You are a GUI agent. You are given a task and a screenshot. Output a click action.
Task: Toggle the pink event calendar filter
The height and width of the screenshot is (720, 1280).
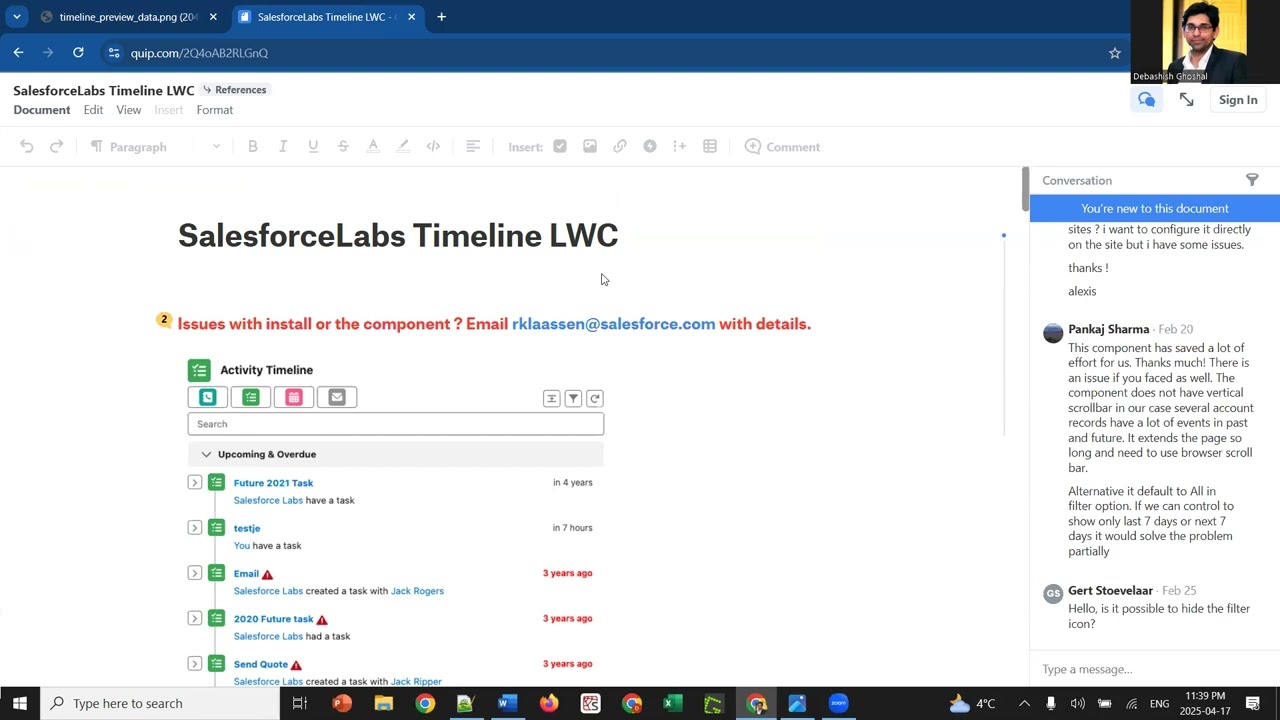294,397
